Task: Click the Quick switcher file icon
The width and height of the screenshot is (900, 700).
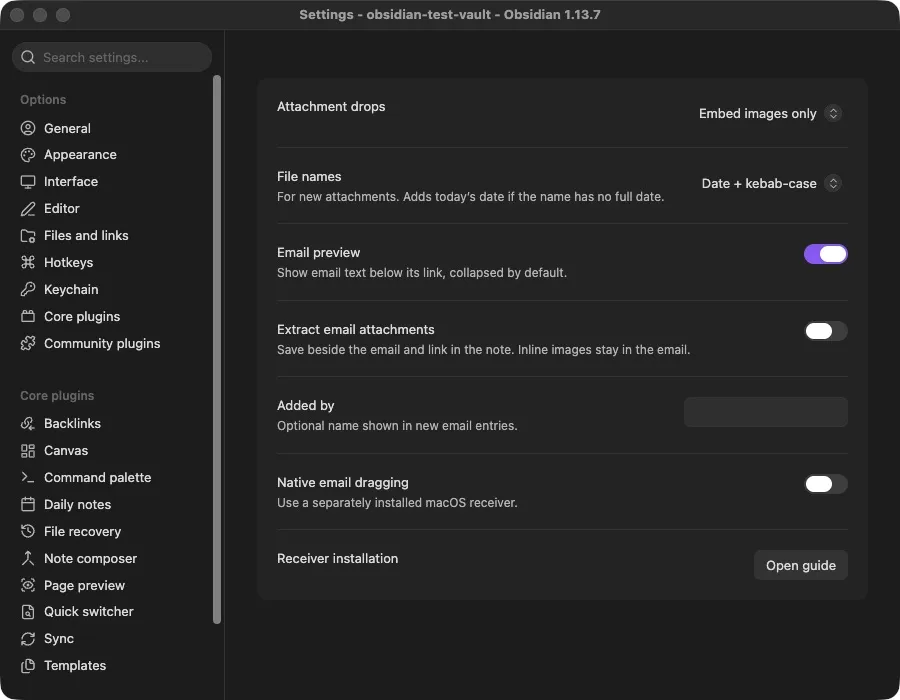Action: tap(28, 612)
